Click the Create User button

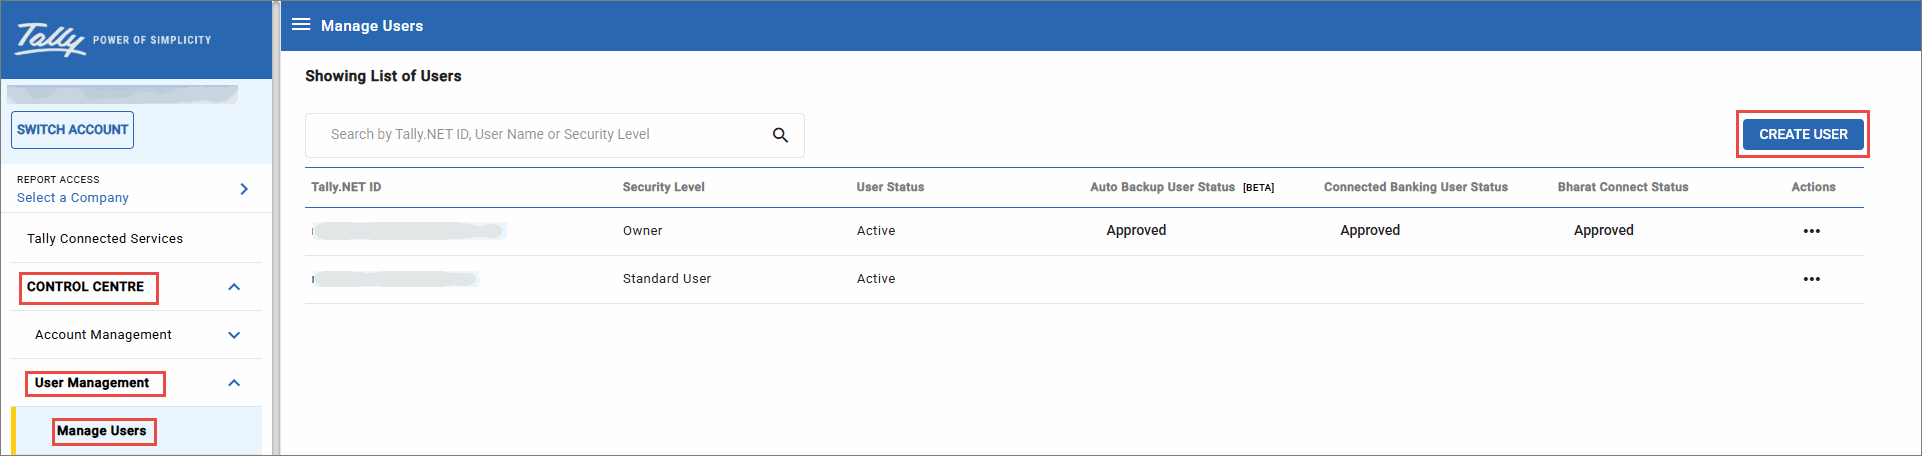(x=1802, y=134)
